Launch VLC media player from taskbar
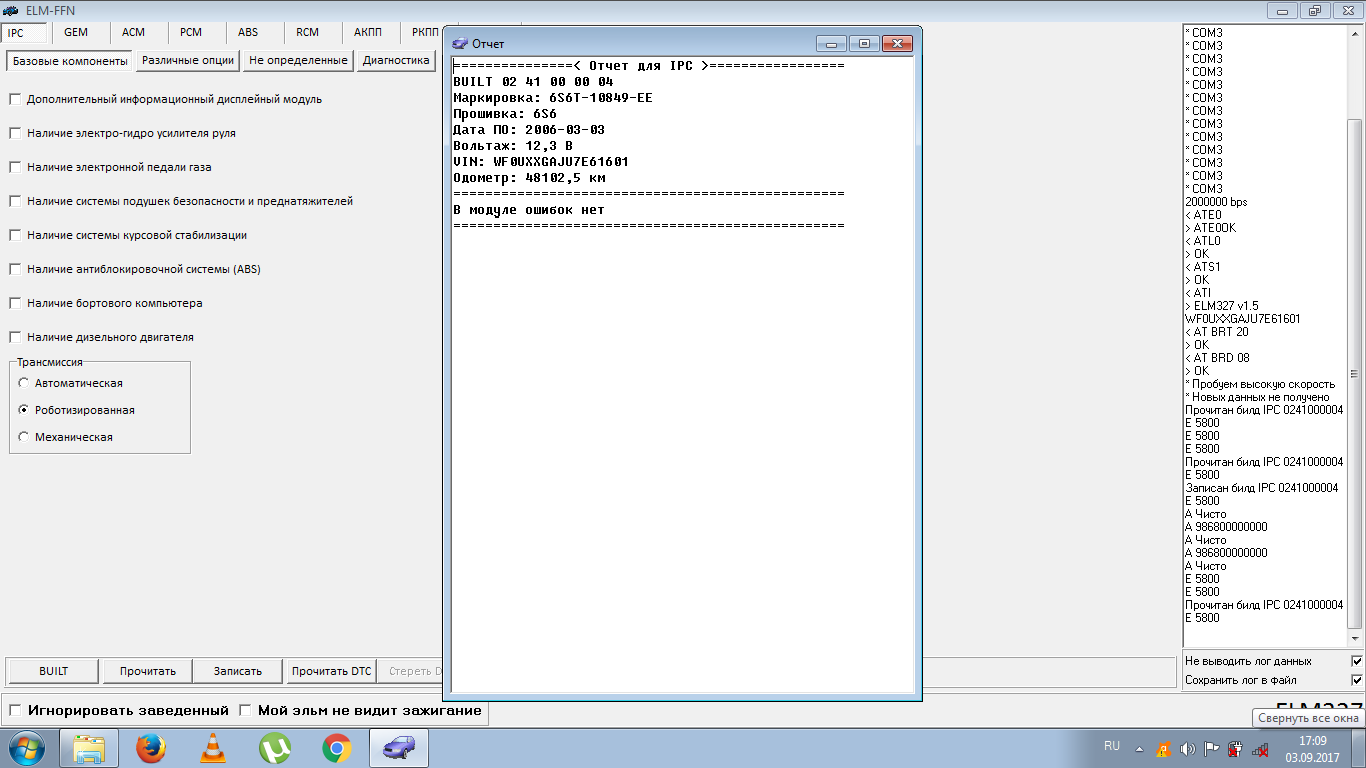 click(213, 748)
